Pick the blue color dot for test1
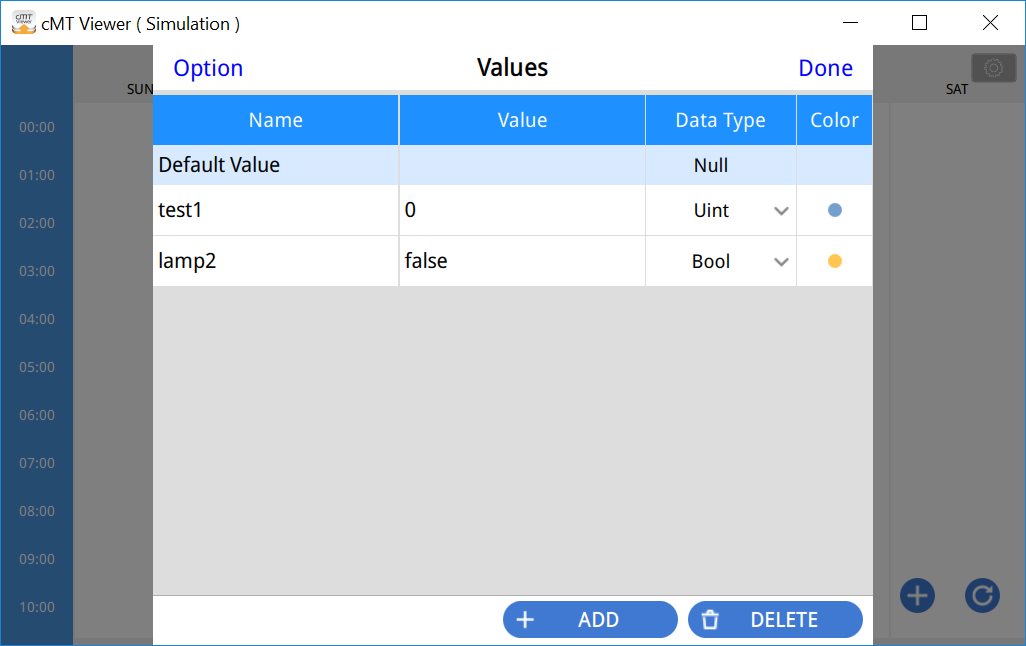The image size is (1026, 646). tap(835, 211)
